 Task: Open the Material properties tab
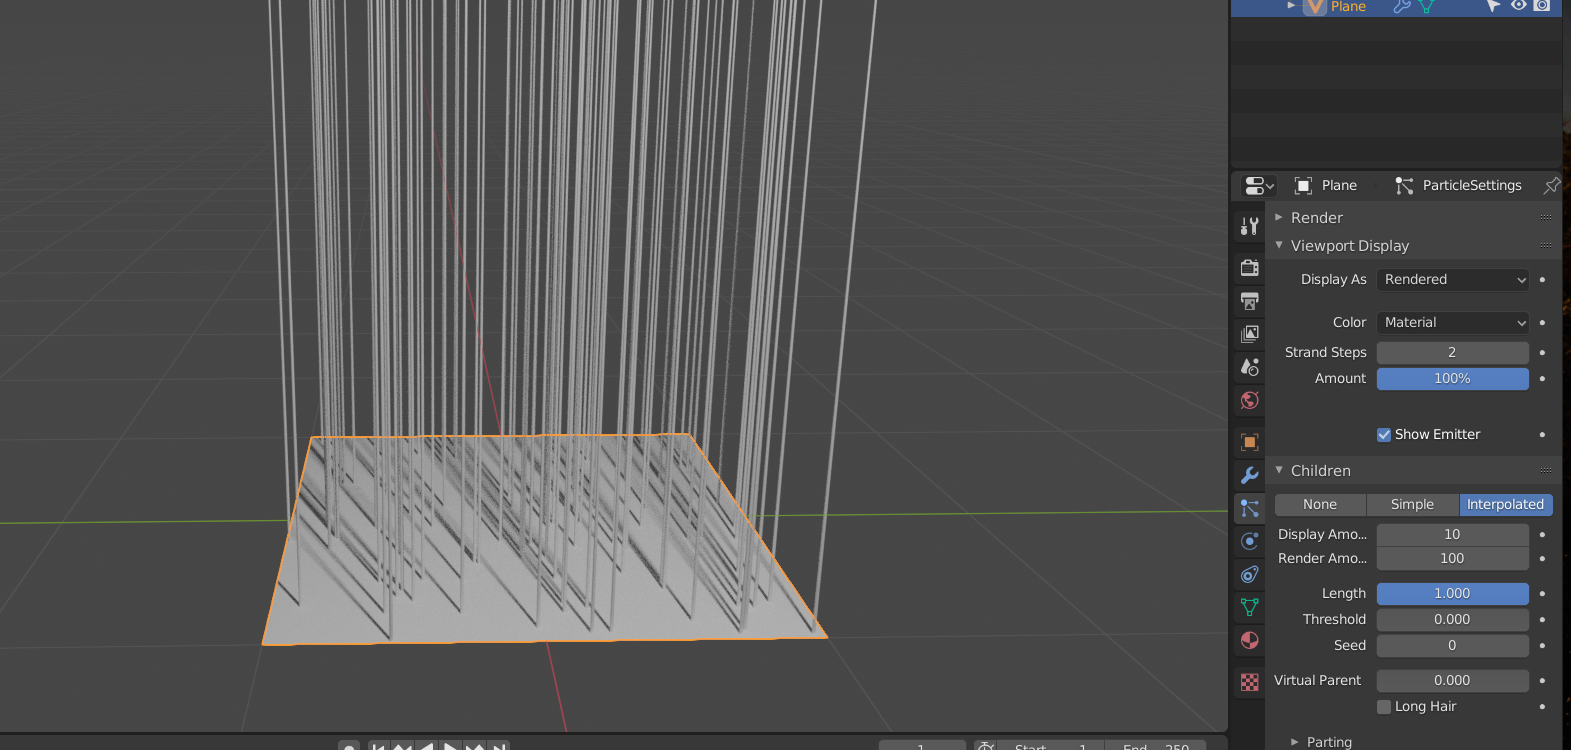click(1249, 640)
